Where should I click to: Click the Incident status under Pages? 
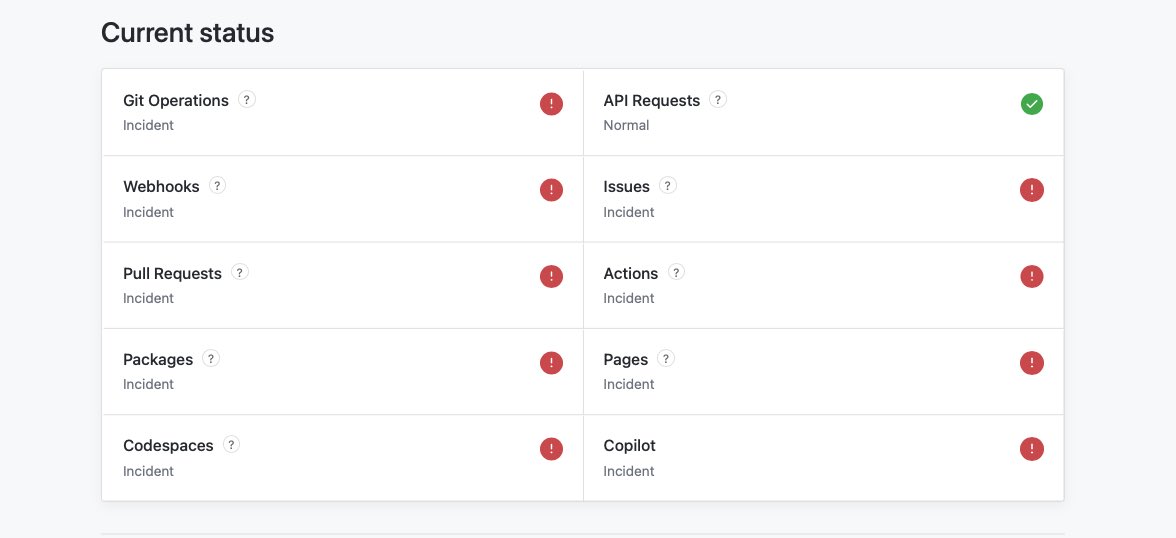(x=629, y=384)
